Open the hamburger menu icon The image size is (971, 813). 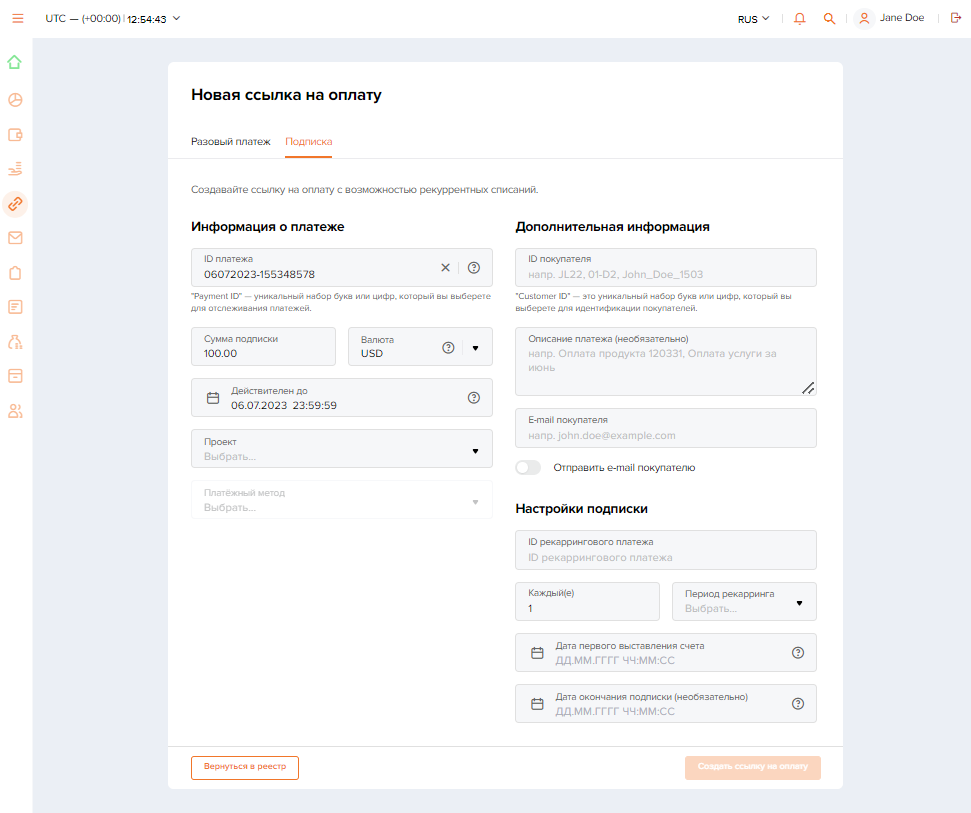pyautogui.click(x=18, y=19)
